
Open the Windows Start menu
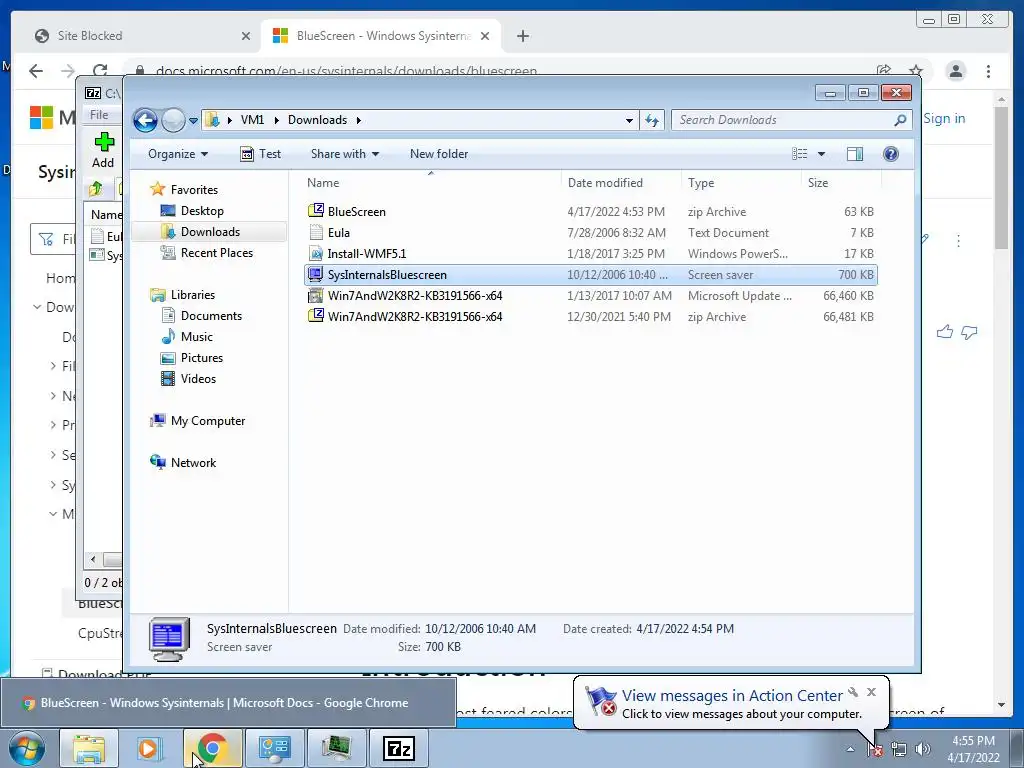(27, 748)
